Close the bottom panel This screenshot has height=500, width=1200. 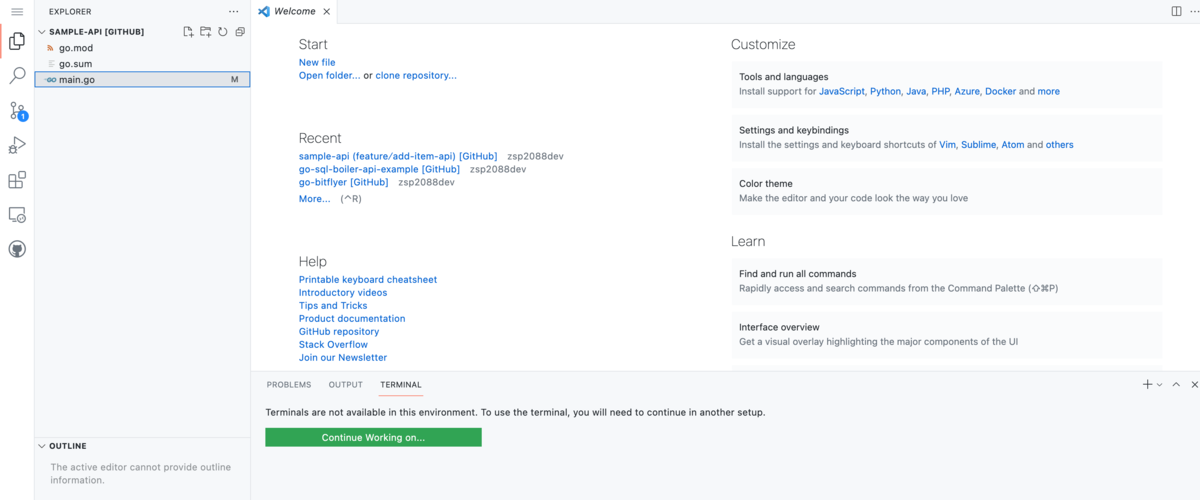tap(1194, 384)
